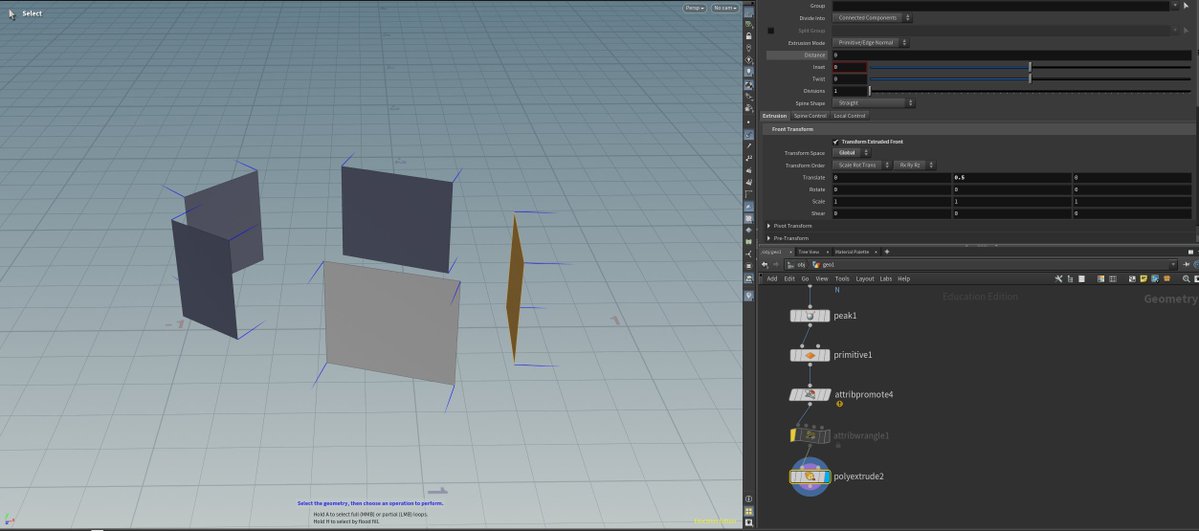This screenshot has width=1199, height=531.
Task: Open the Labs menu in network editor
Action: tap(885, 279)
